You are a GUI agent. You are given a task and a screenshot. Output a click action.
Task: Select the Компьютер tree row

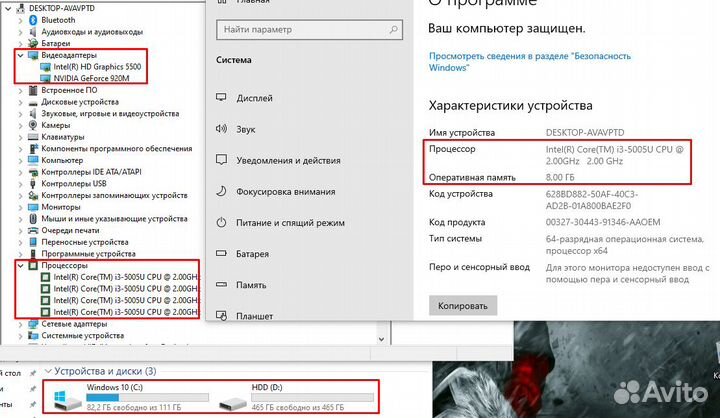coord(62,160)
